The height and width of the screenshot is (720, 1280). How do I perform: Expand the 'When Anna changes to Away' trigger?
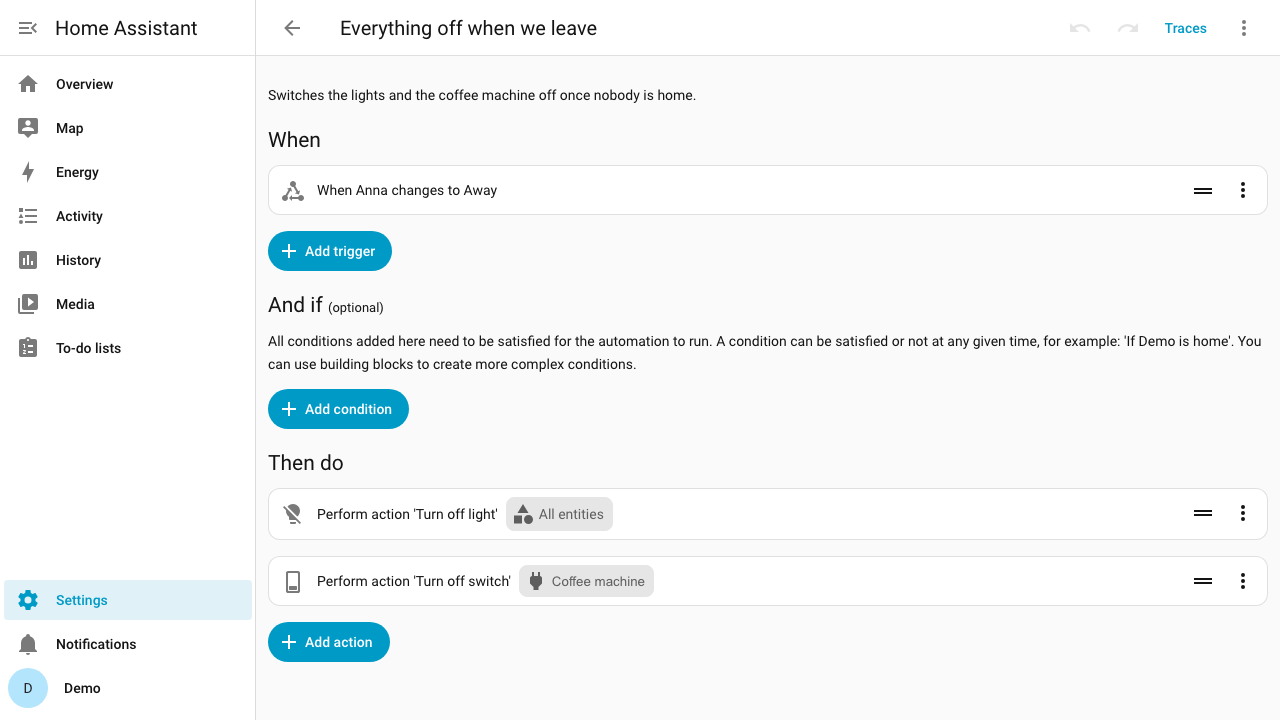(767, 190)
